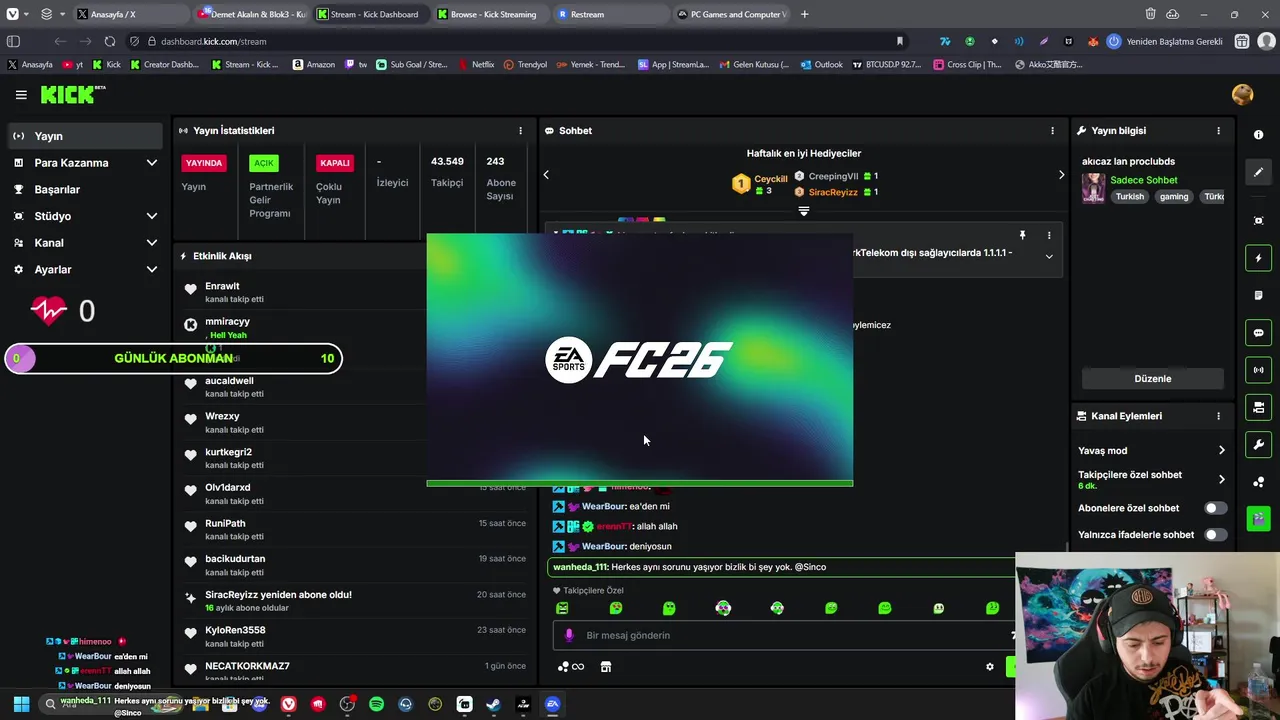Viewport: 1280px width, 720px height.
Task: Select Yayın in the left sidebar
Action: tap(85, 136)
